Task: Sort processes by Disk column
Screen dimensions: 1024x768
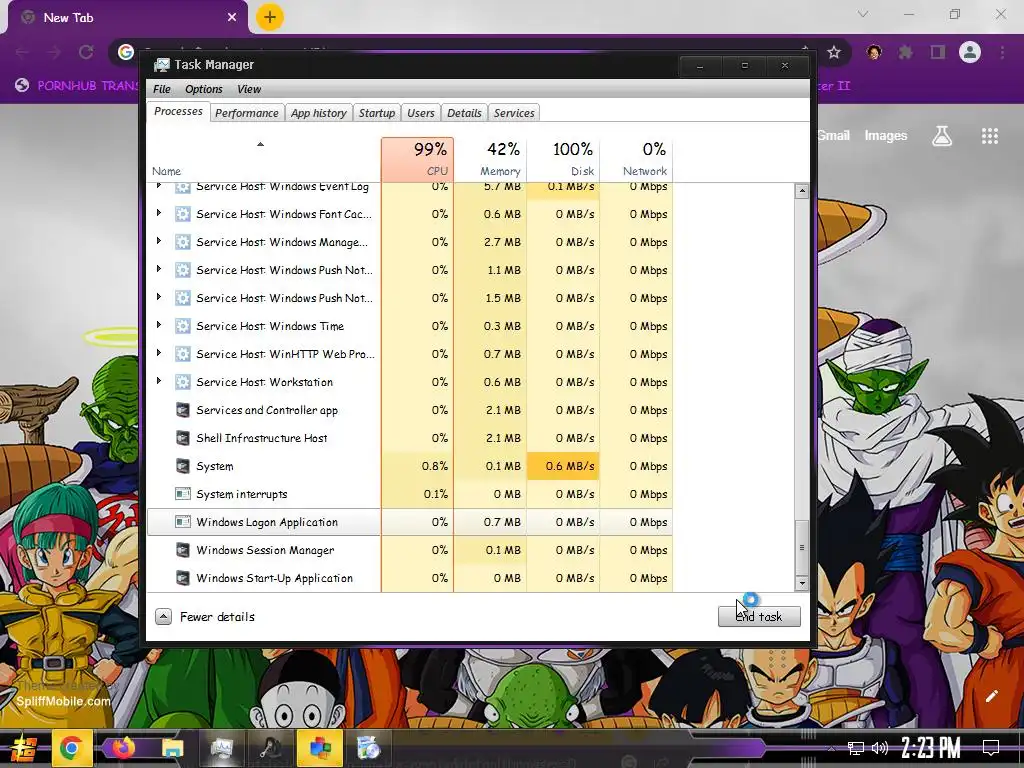Action: tap(563, 159)
